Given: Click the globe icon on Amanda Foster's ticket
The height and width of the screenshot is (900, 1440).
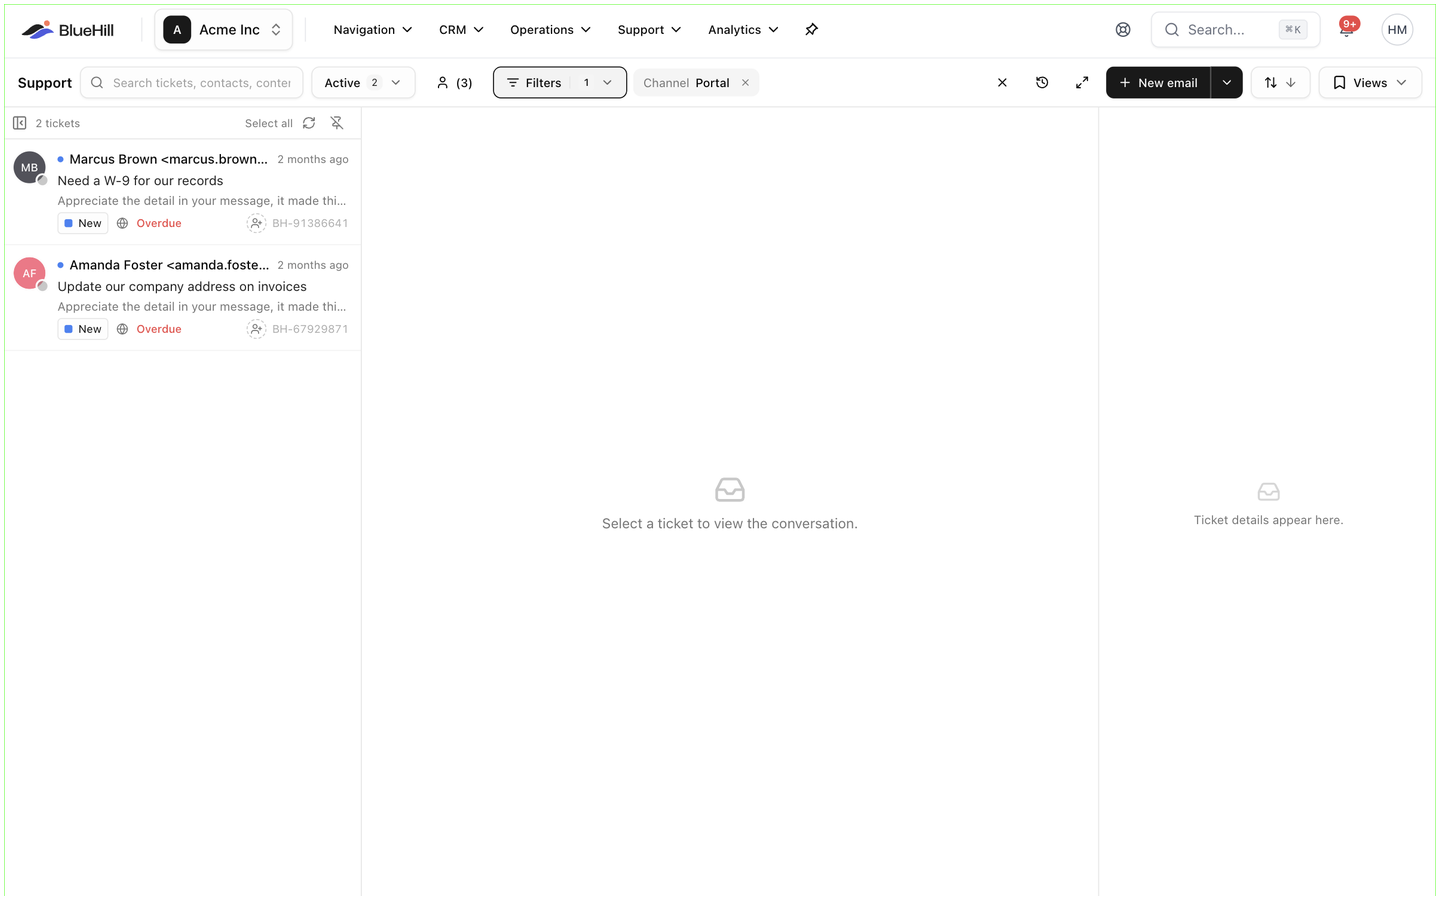Looking at the screenshot, I should (122, 329).
